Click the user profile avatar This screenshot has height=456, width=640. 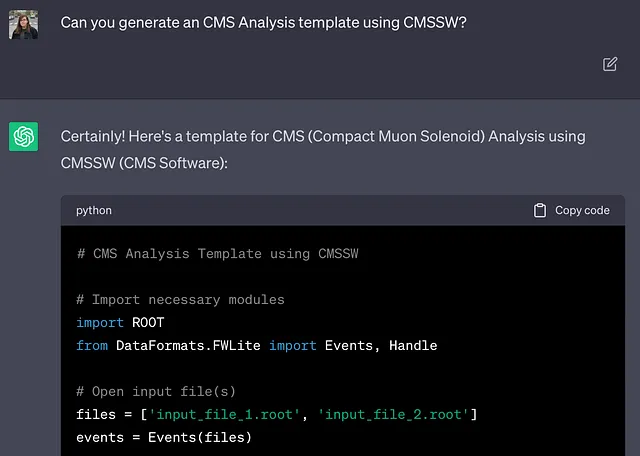coord(24,24)
